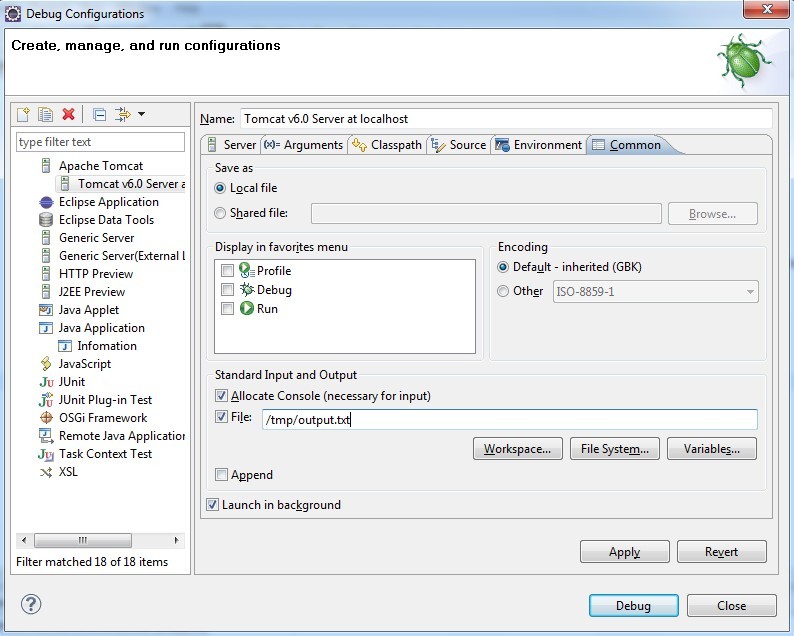Click the tree scrollbar left arrow
The image size is (794, 636).
(x=24, y=540)
